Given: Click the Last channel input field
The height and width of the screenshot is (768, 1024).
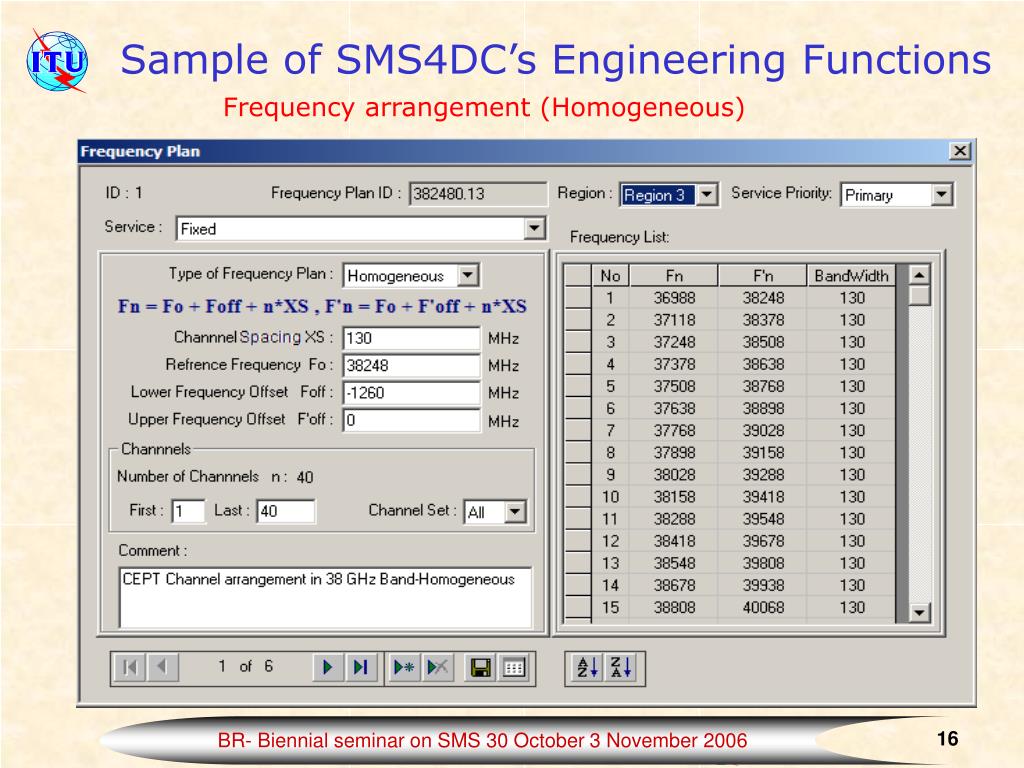Looking at the screenshot, I should pos(286,511).
